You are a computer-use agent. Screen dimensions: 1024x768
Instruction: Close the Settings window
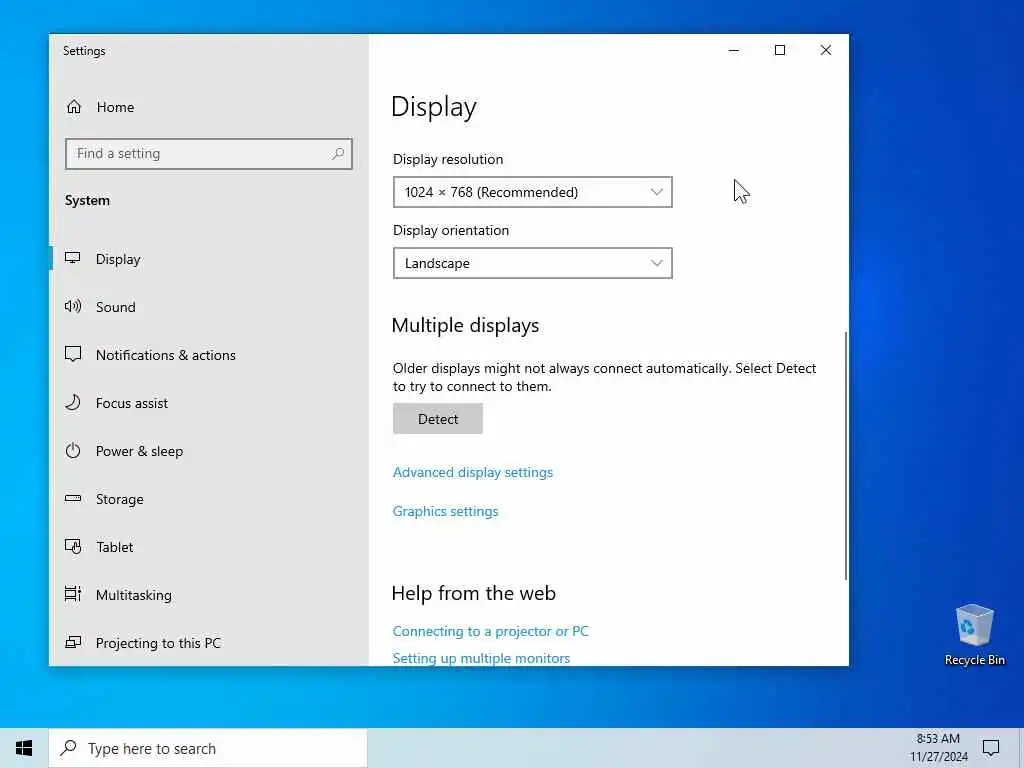[x=825, y=50]
